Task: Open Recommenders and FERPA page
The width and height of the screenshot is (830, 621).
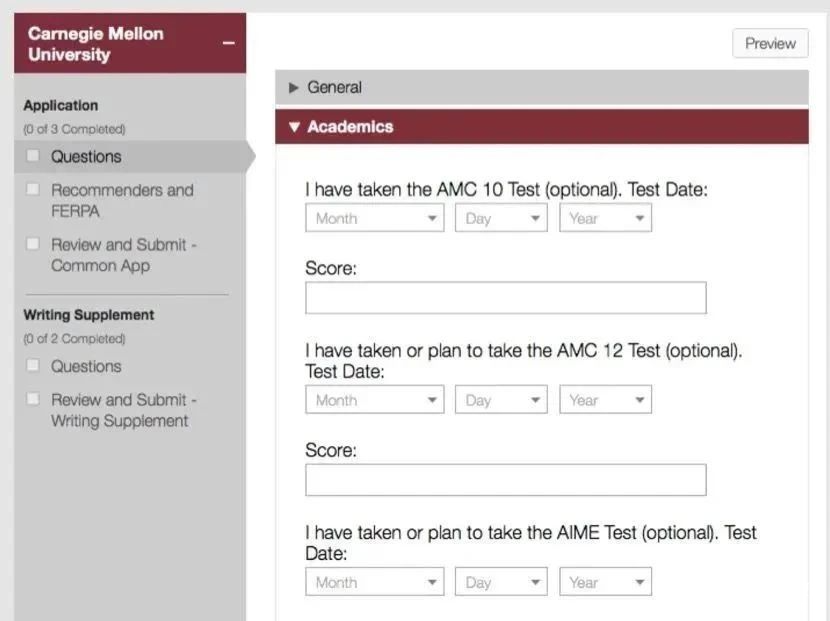Action: pyautogui.click(x=122, y=201)
